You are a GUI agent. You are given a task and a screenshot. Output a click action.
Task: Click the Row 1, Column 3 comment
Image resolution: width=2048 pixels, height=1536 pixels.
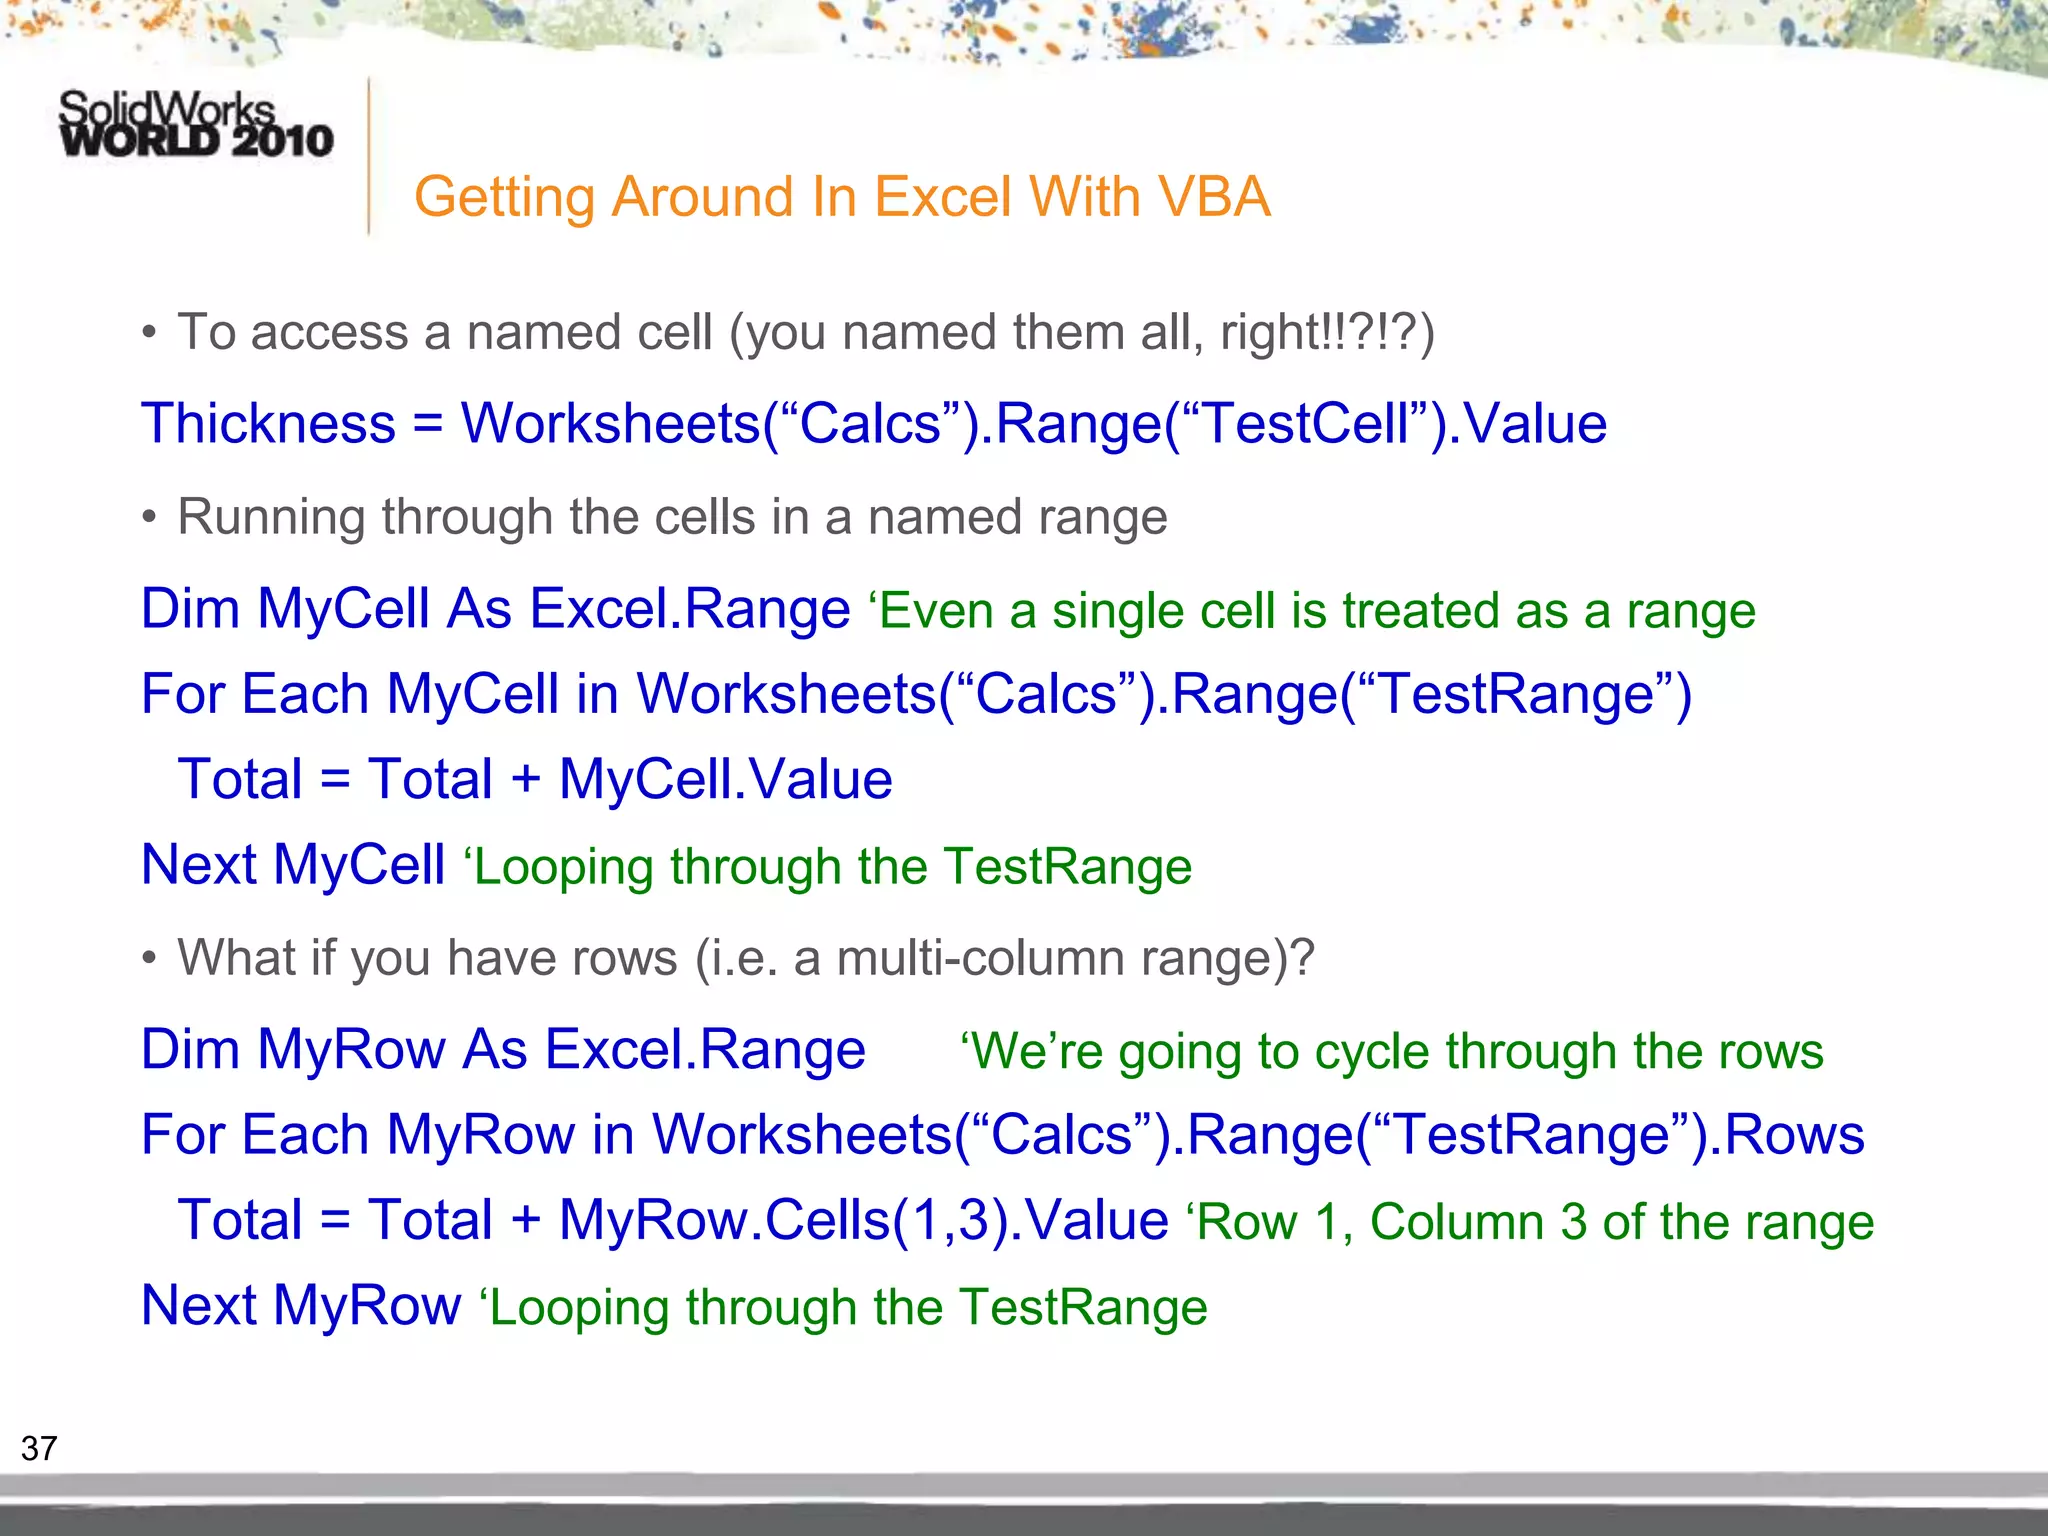1529,1221
